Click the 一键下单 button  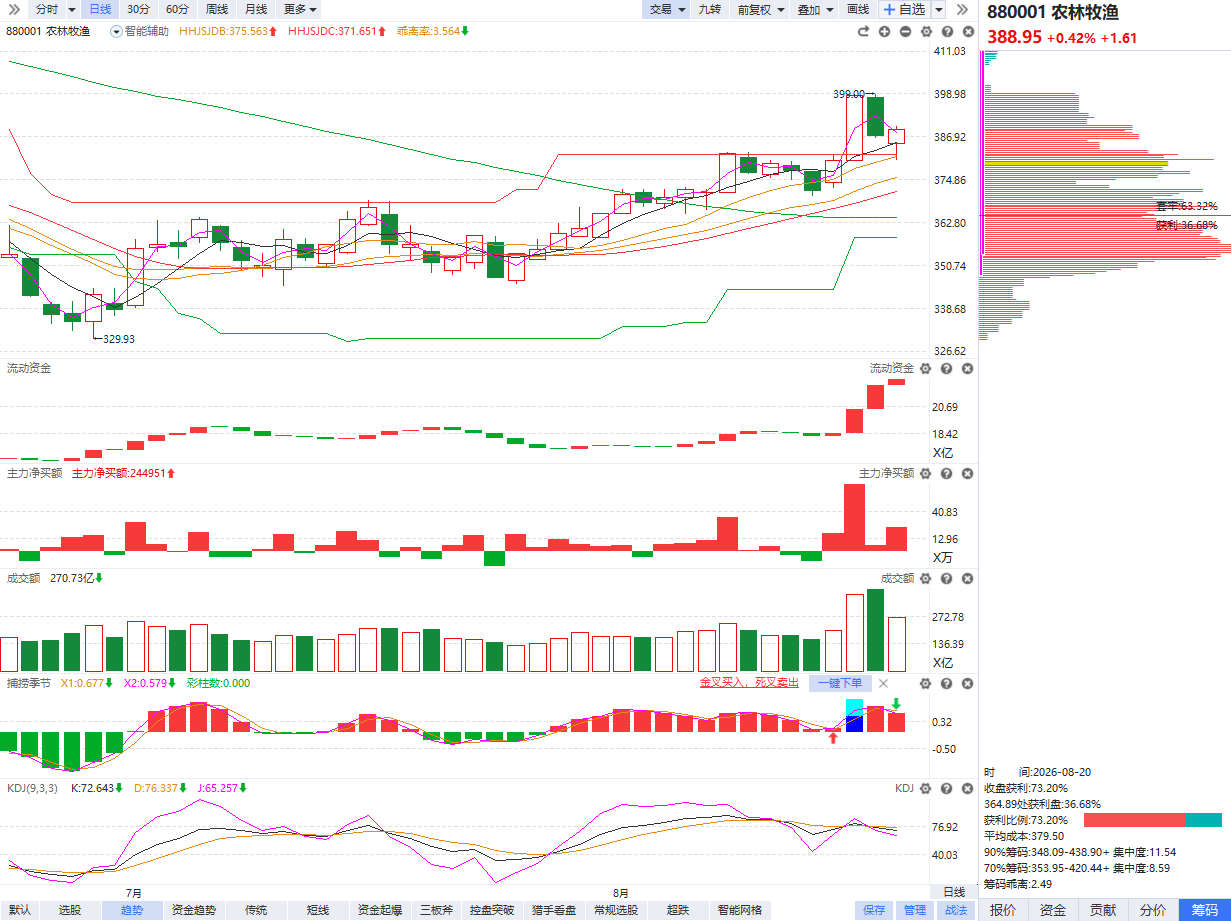point(839,683)
